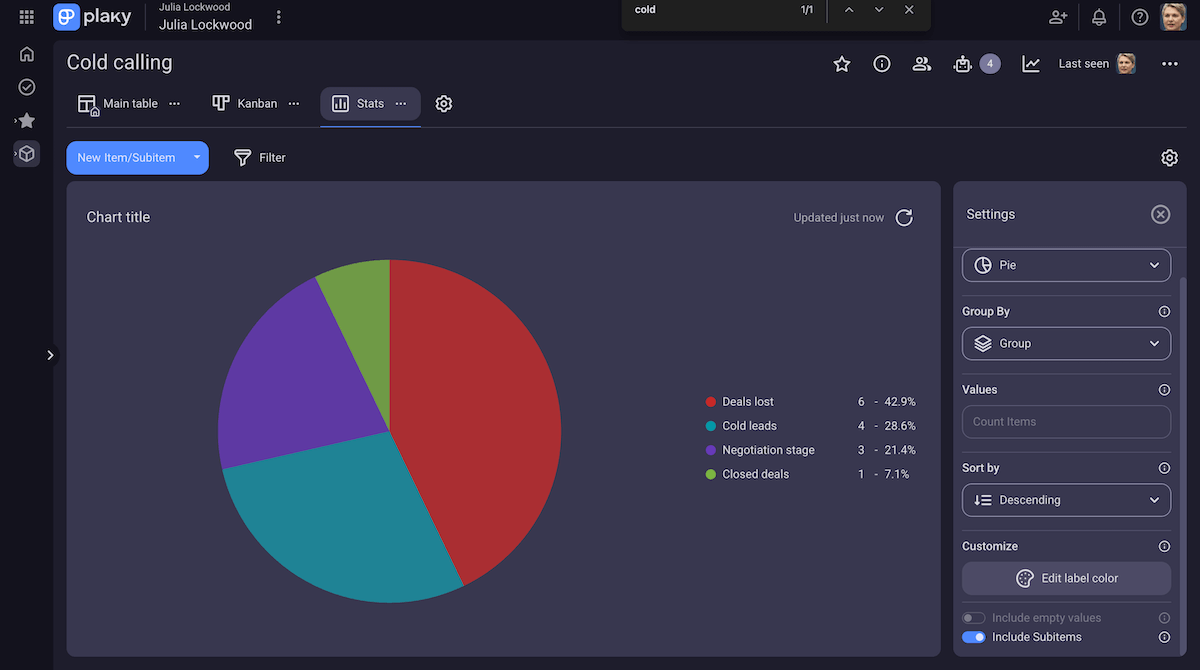The image size is (1200, 670).
Task: Click the Filter button
Action: coord(259,157)
